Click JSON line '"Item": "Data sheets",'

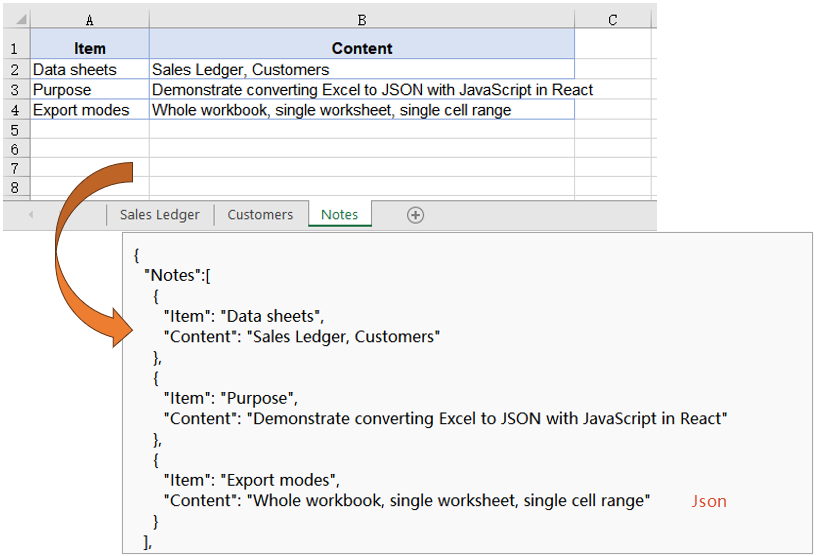(x=244, y=316)
